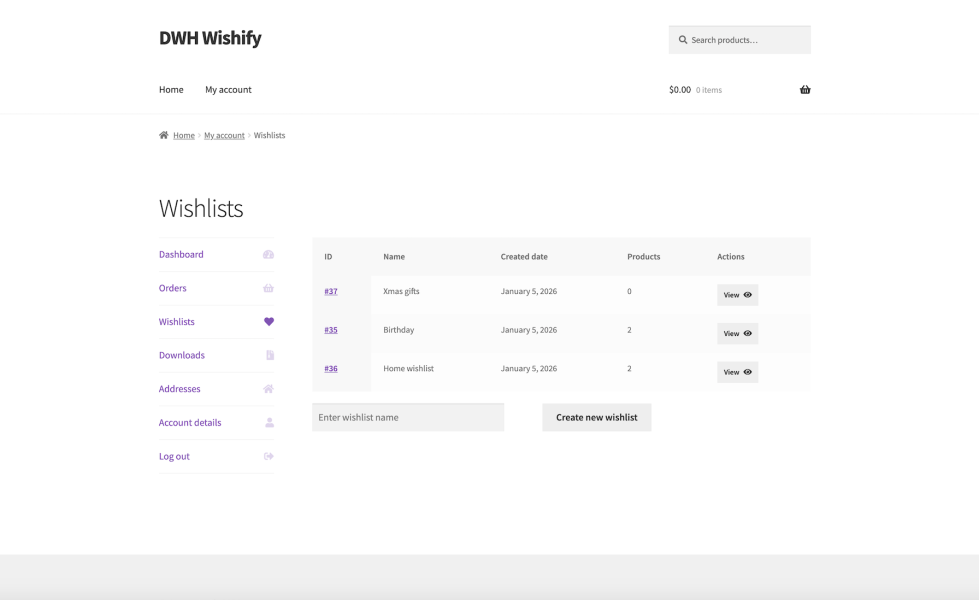
Task: Click the Wishlists heart icon
Action: [268, 322]
